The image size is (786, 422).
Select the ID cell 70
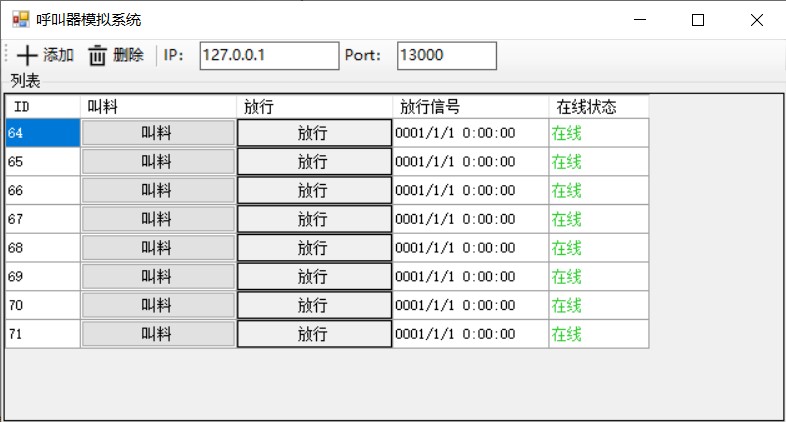[43, 305]
